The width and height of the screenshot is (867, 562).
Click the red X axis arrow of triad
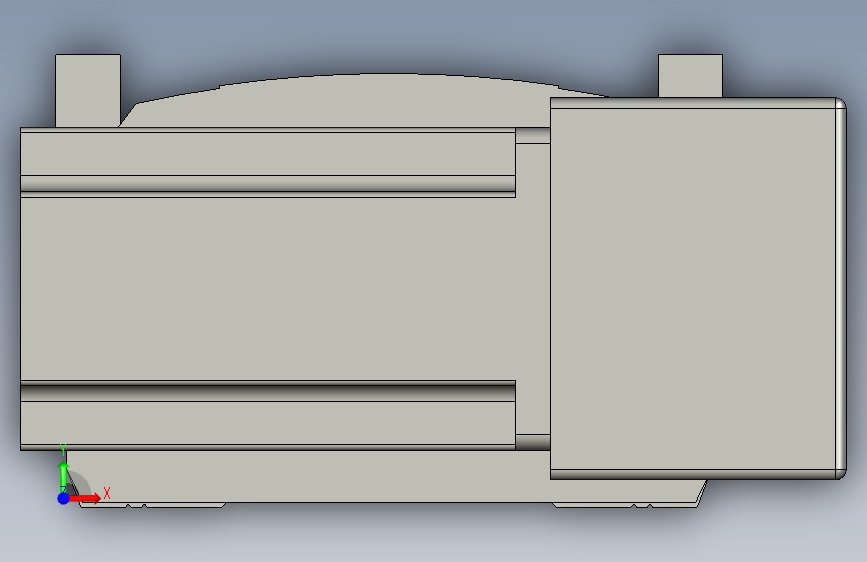point(85,498)
